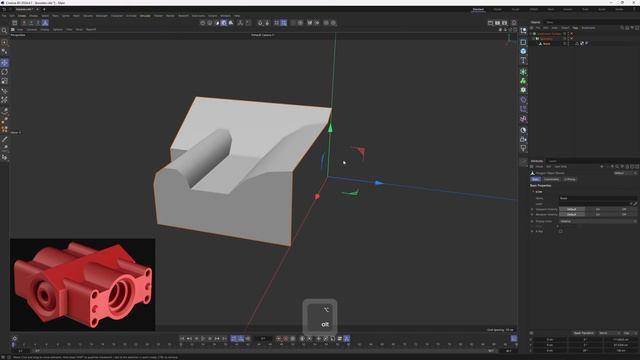The width and height of the screenshot is (640, 360).
Task: Switch to the Sculpt layout
Action: coord(516,9)
